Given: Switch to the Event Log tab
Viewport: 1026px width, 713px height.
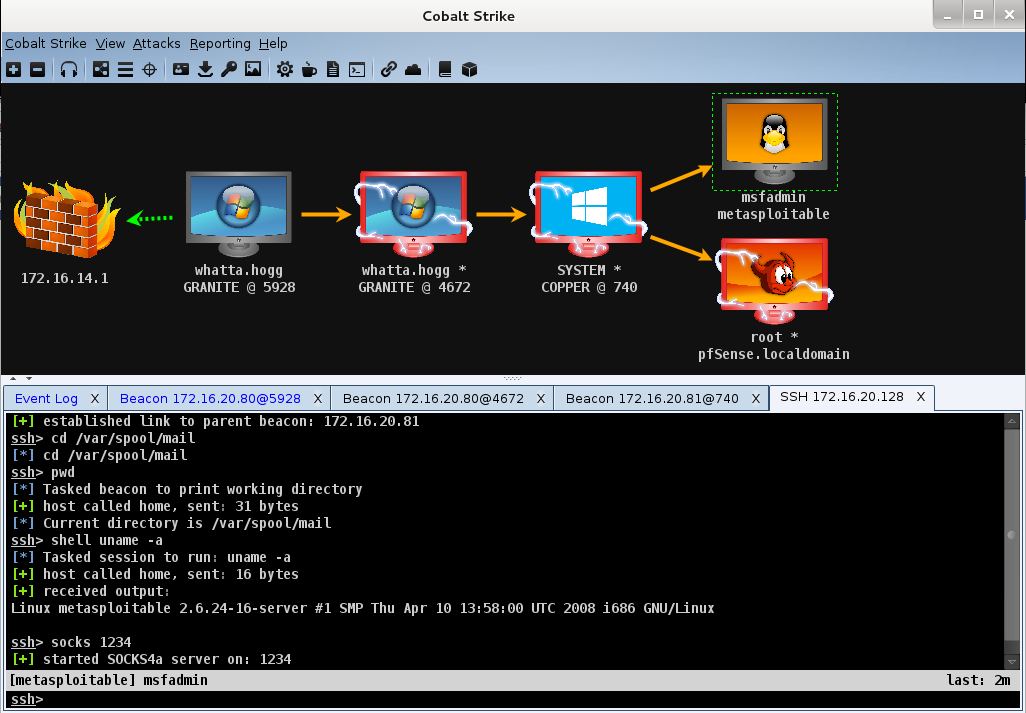Looking at the screenshot, I should click(x=46, y=398).
